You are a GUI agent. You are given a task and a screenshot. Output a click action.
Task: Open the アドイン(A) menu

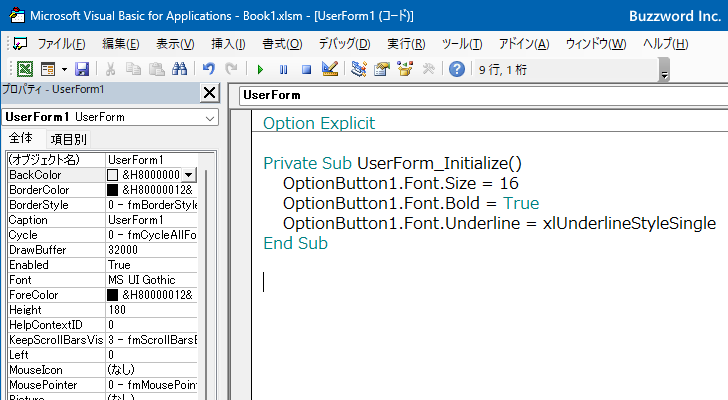click(x=524, y=44)
